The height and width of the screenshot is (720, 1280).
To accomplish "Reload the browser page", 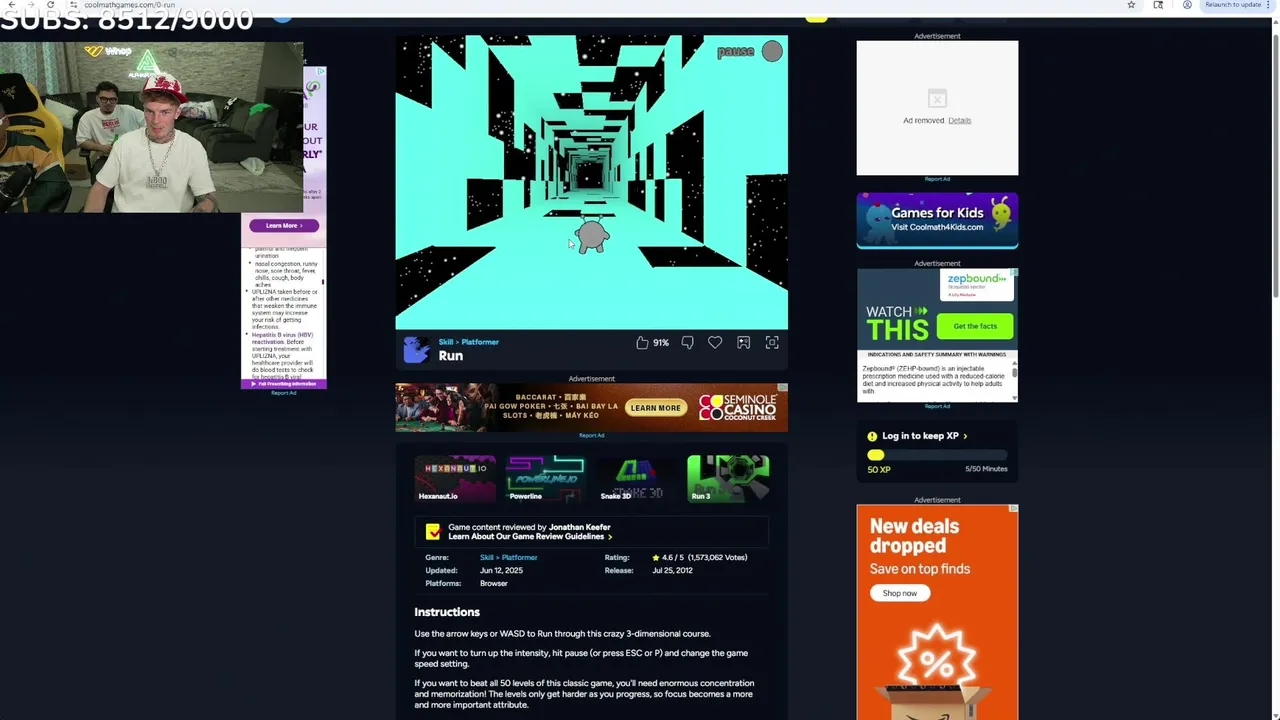I will [x=50, y=5].
